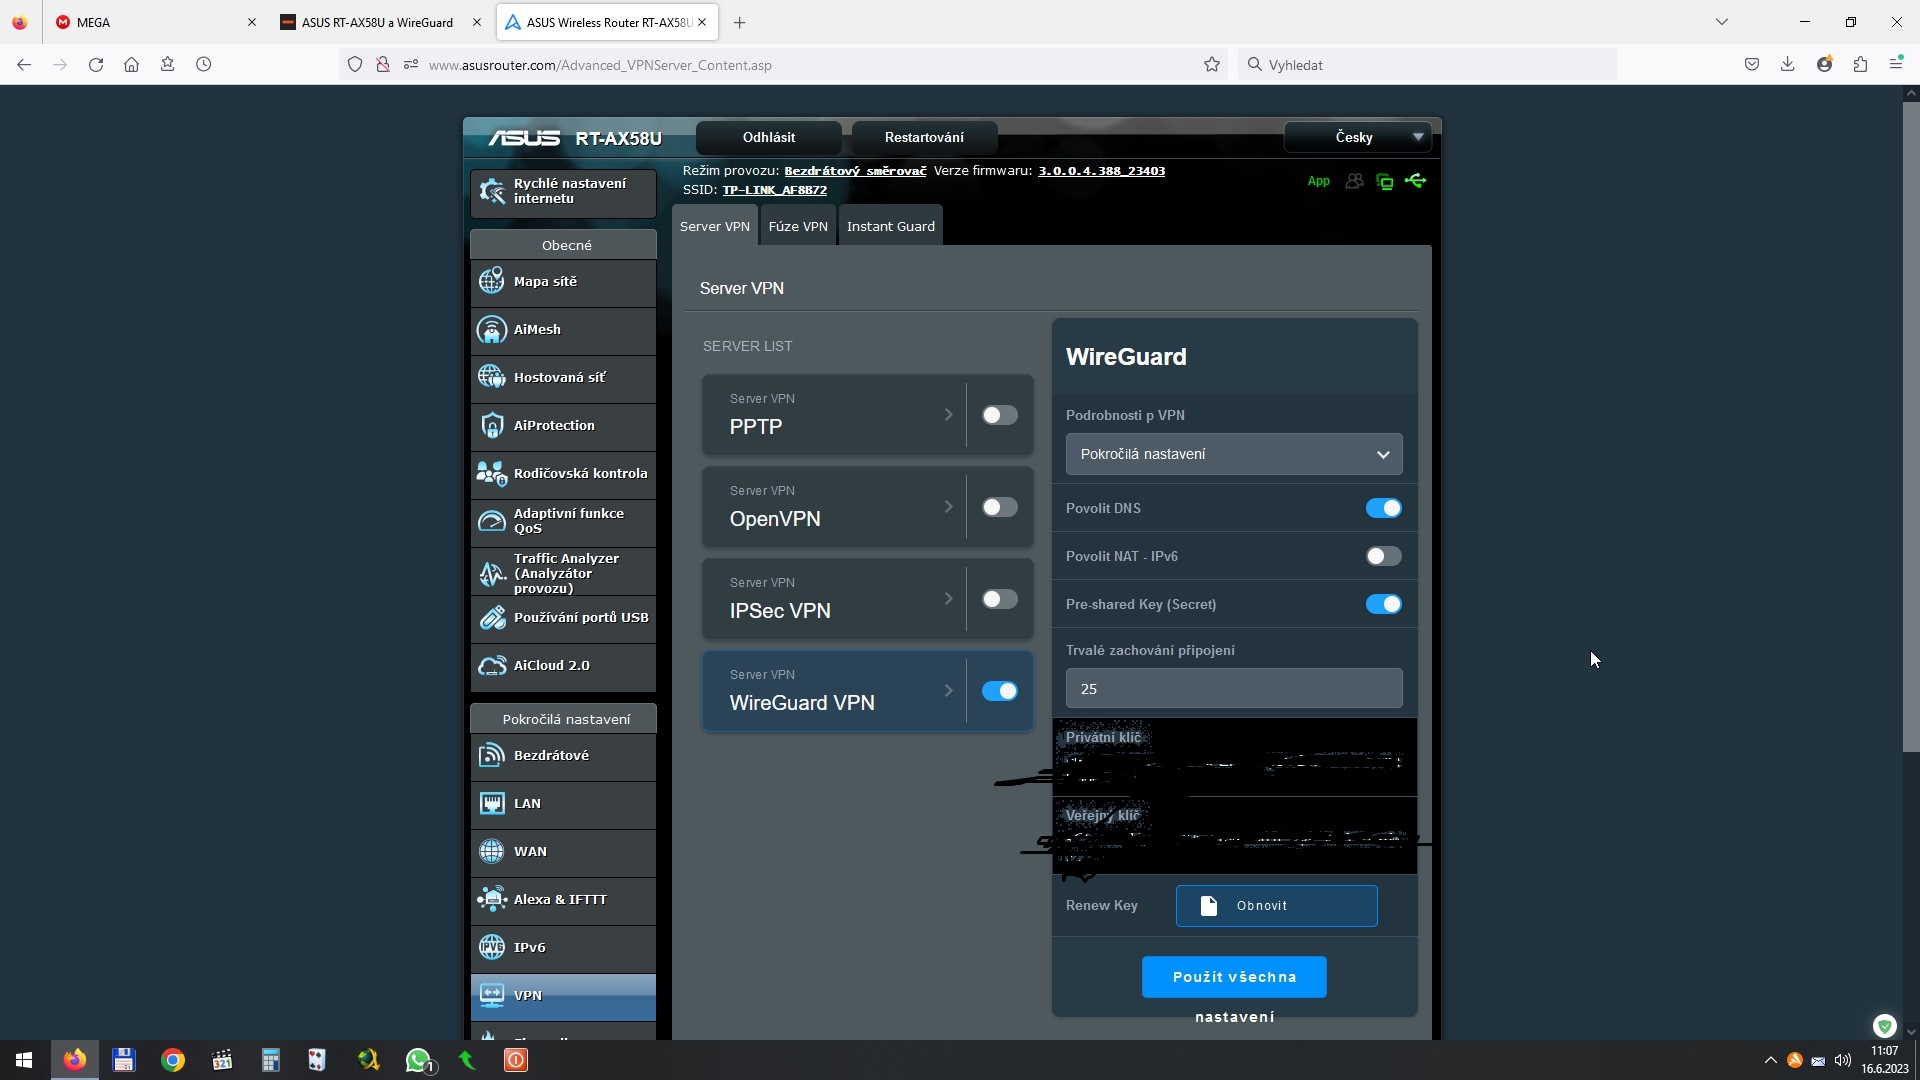Click the green network status icon
1920x1080 pixels.
(1384, 181)
